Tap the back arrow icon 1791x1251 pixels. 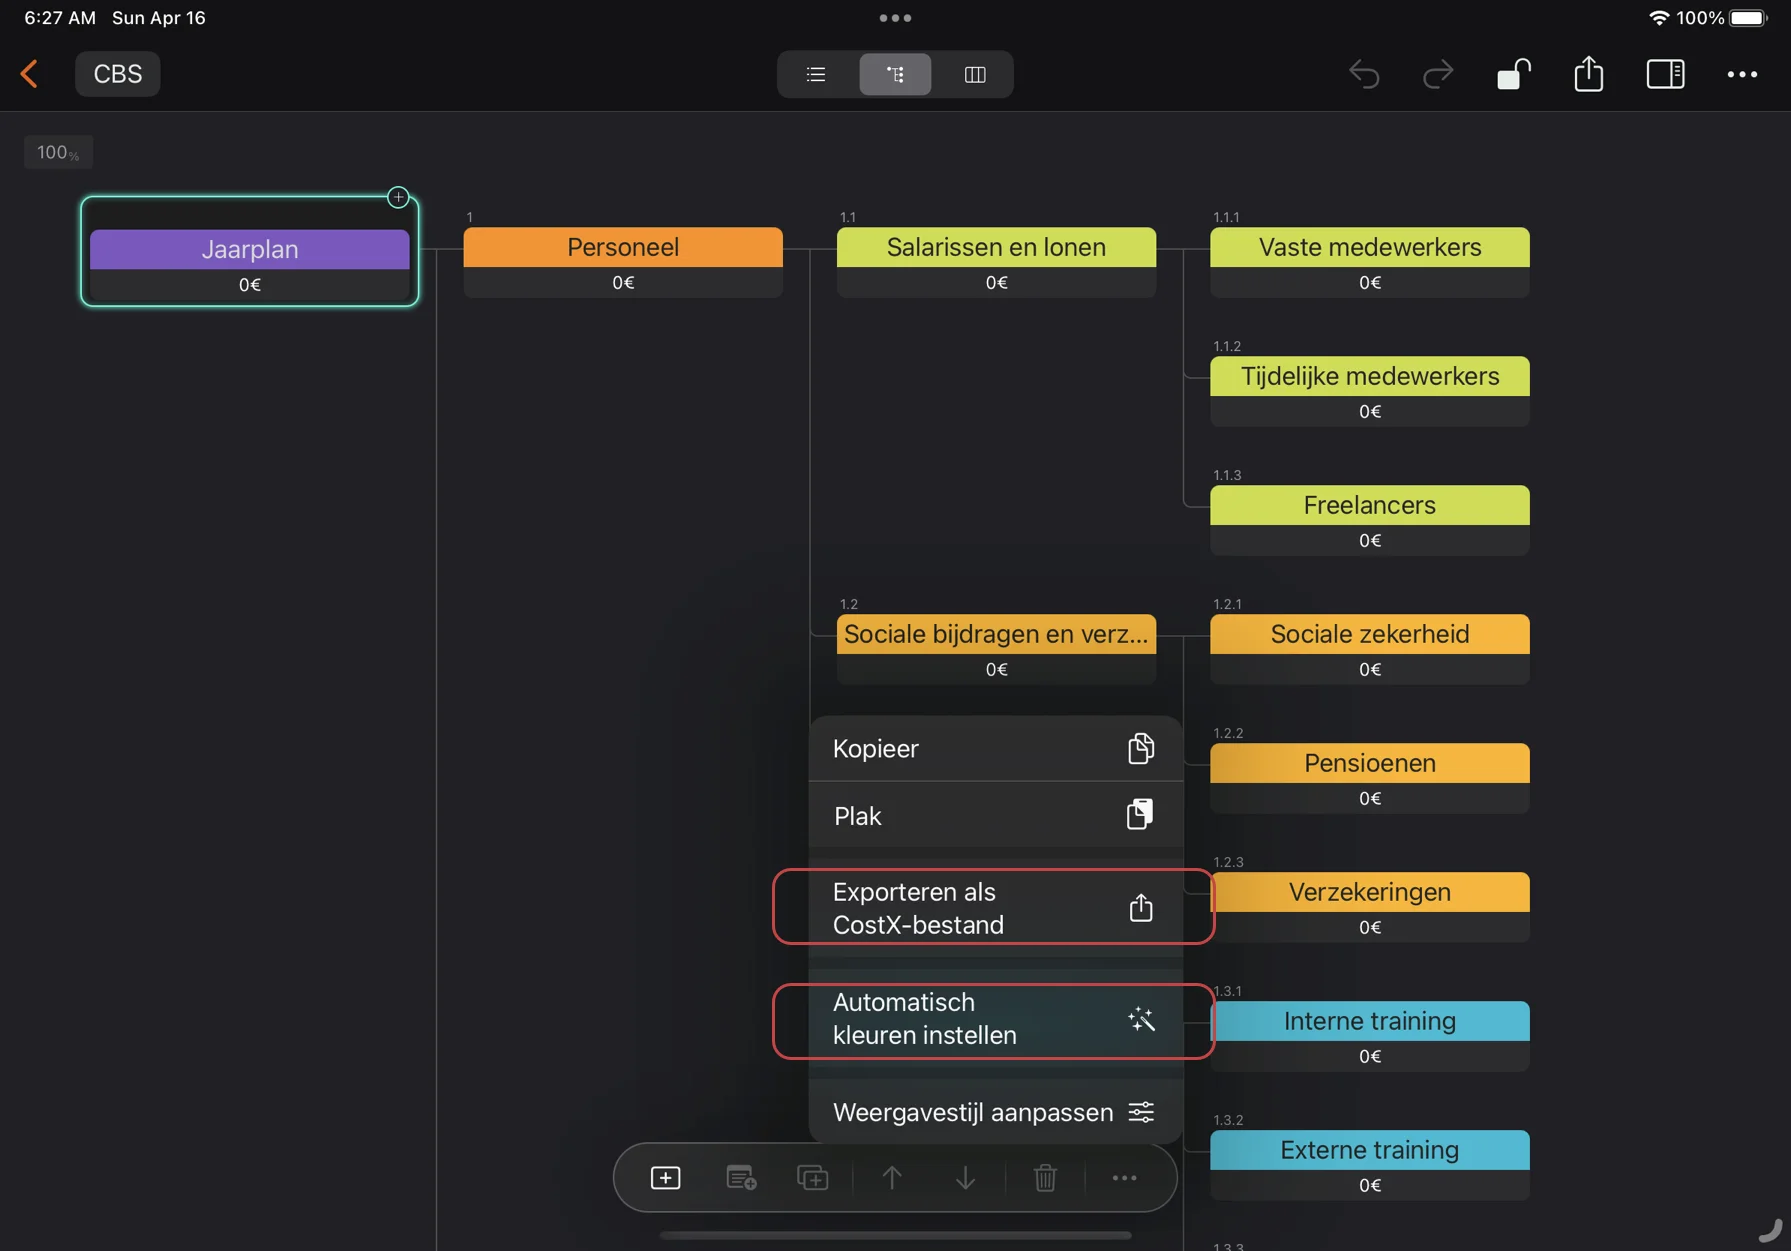click(30, 74)
